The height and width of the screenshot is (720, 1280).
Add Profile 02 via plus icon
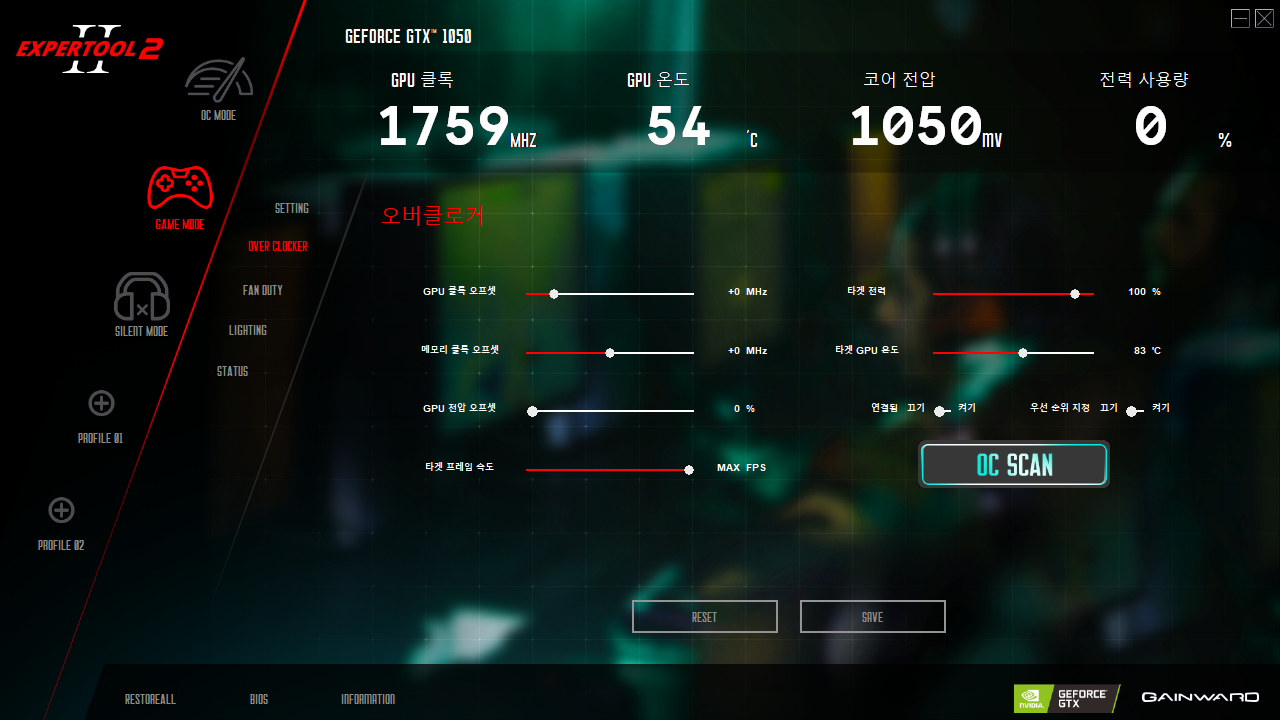pyautogui.click(x=61, y=510)
